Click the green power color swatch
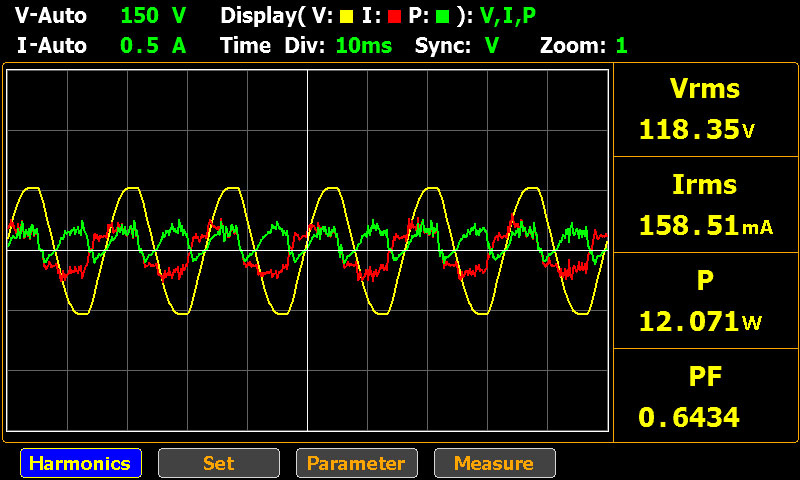The image size is (800, 480). pos(443,17)
